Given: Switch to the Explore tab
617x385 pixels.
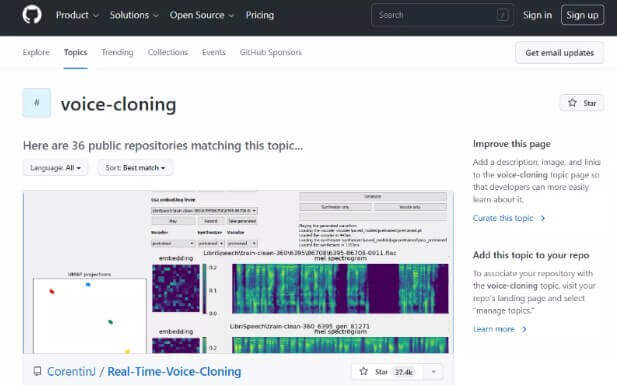Looking at the screenshot, I should pyautogui.click(x=36, y=52).
